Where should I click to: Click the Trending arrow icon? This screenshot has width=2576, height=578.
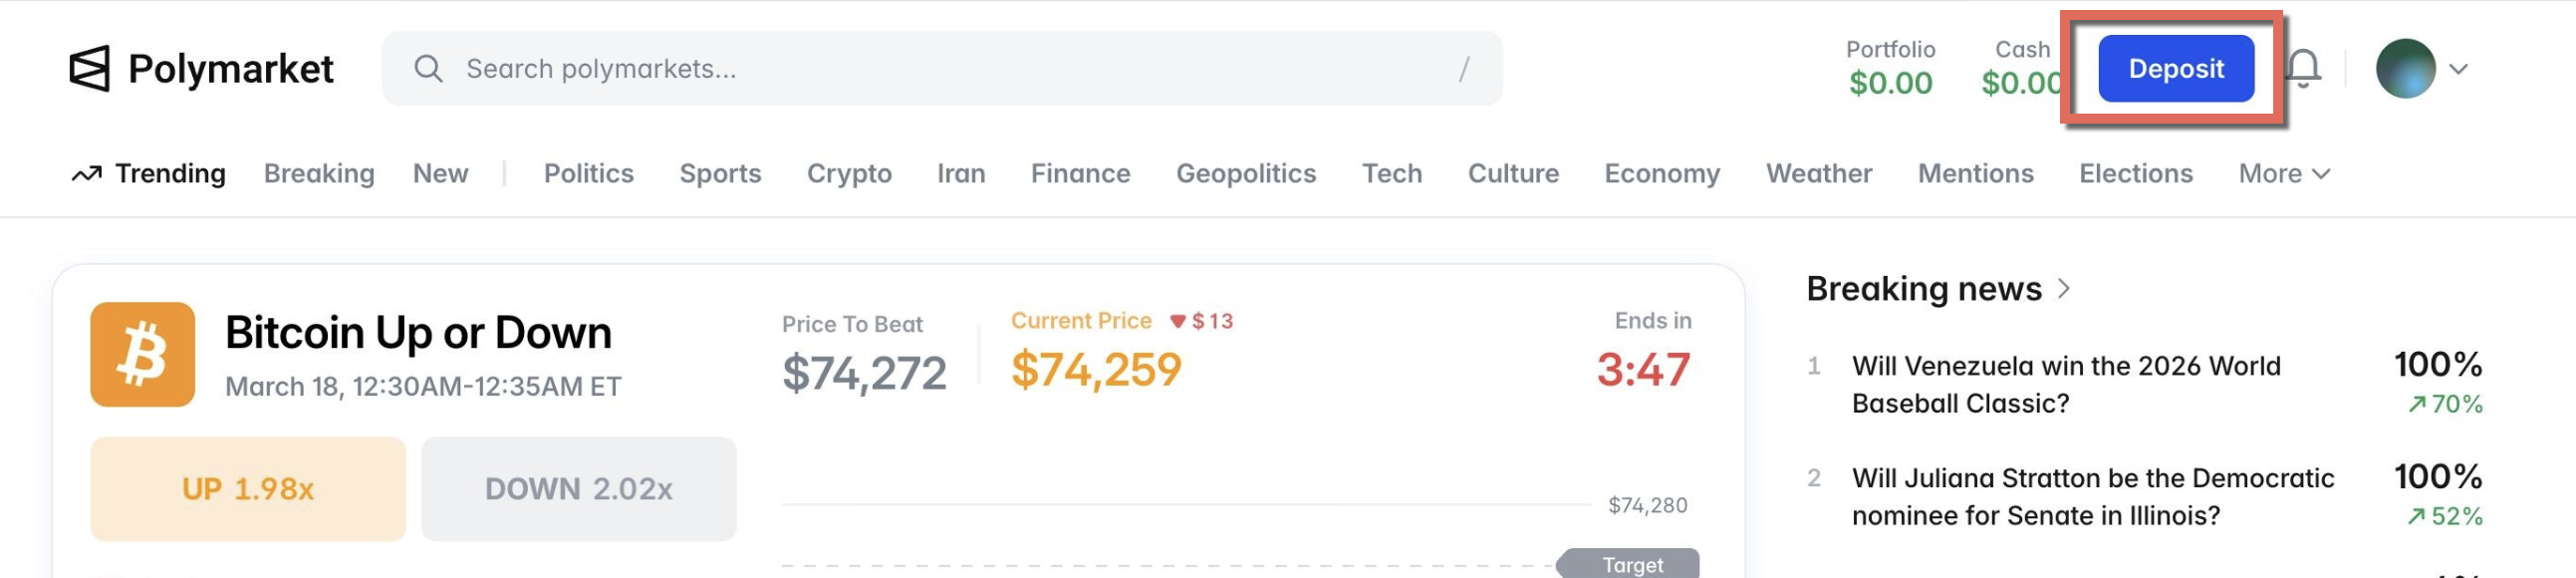click(87, 174)
